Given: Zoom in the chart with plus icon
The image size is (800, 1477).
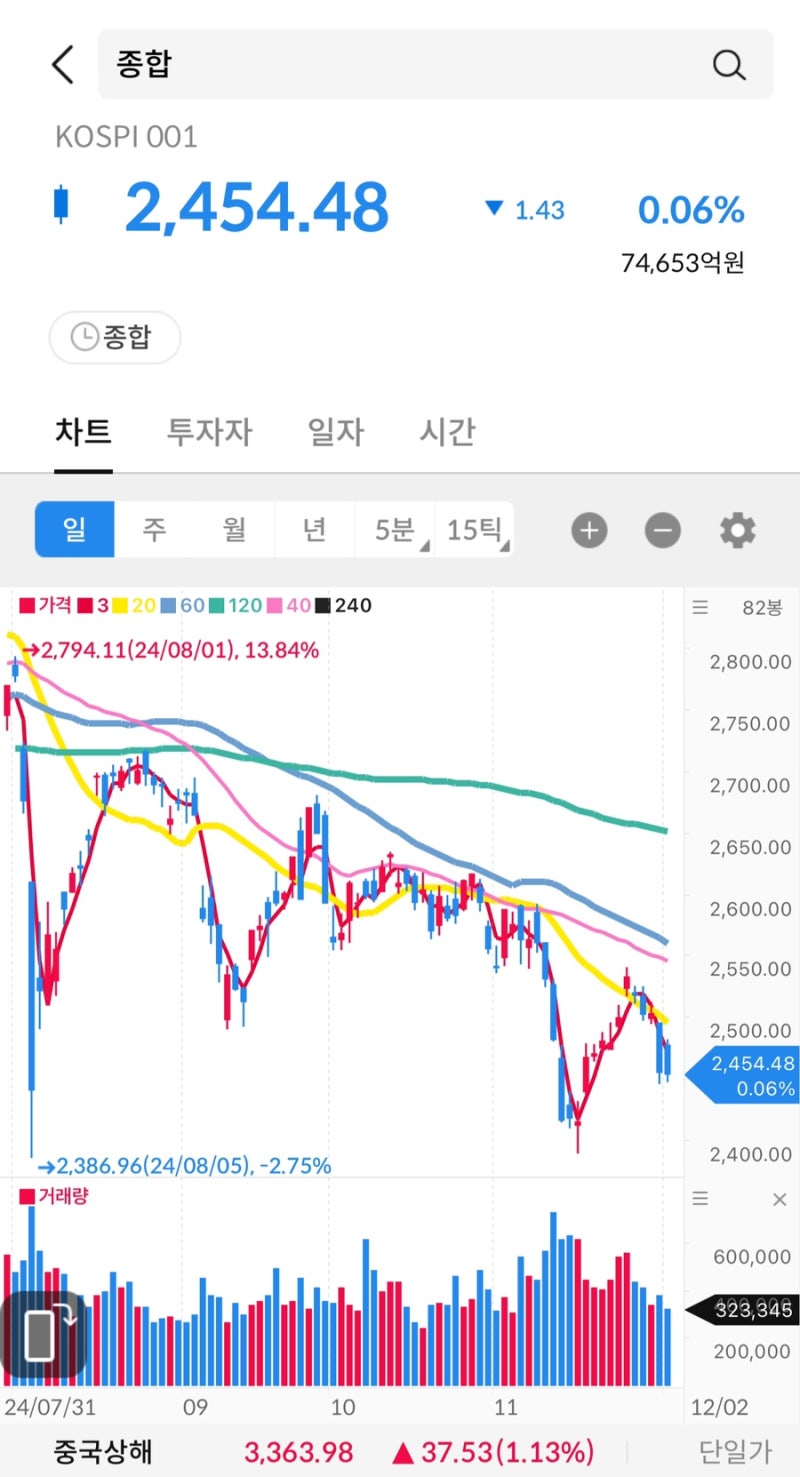Looking at the screenshot, I should (x=589, y=530).
